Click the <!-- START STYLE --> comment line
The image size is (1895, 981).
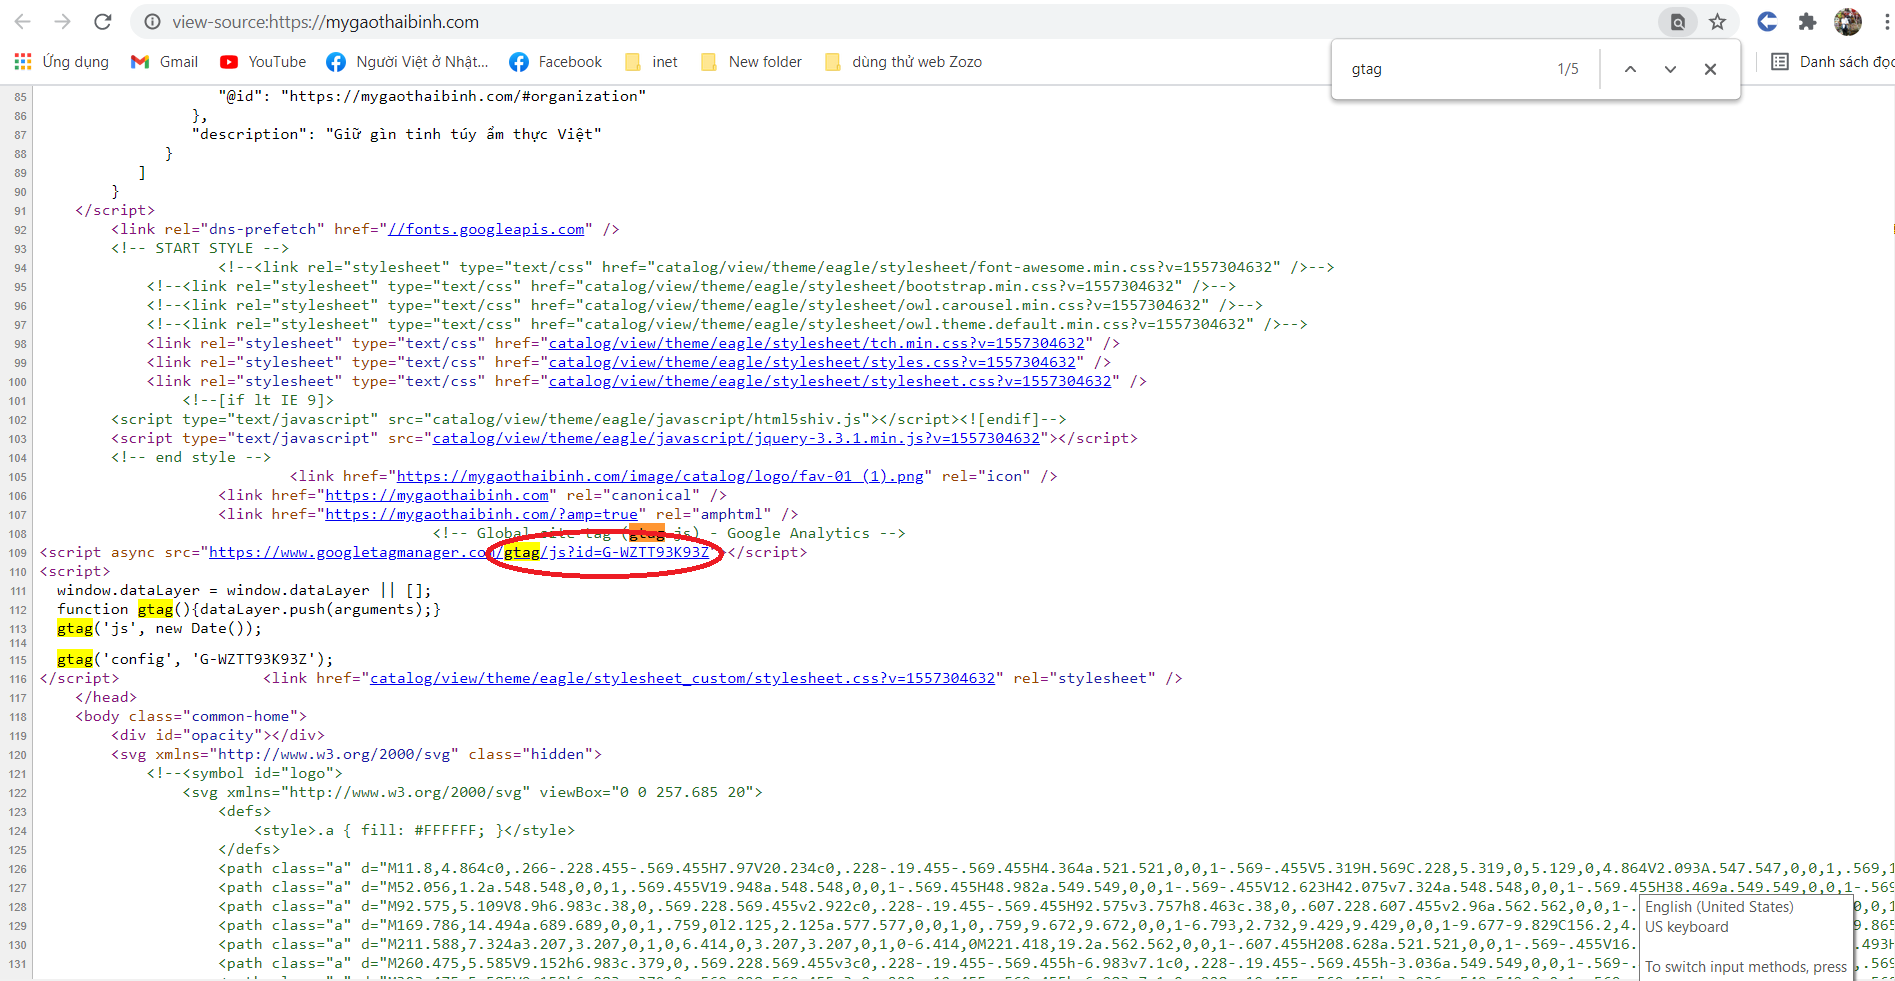tap(200, 248)
